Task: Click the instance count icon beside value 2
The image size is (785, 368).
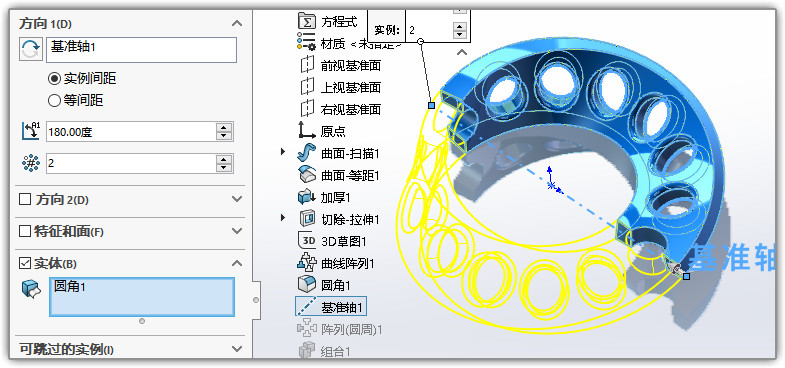Action: pos(31,163)
